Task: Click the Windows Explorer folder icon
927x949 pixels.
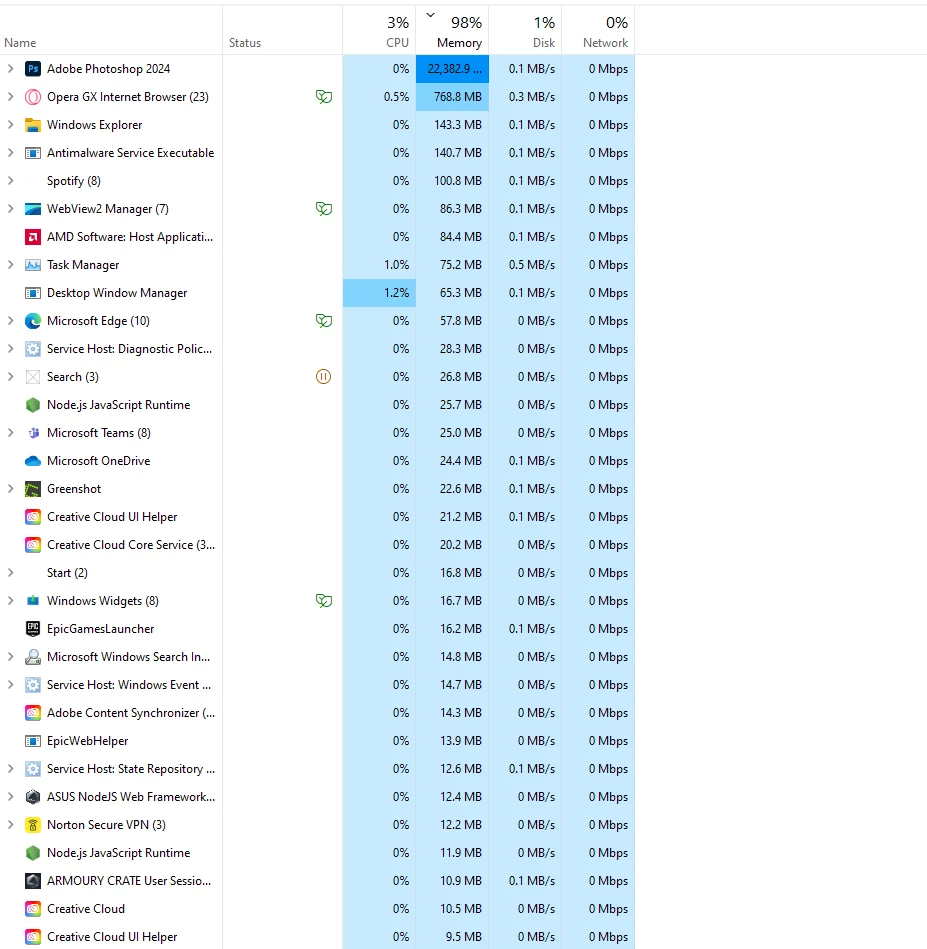Action: pos(33,125)
